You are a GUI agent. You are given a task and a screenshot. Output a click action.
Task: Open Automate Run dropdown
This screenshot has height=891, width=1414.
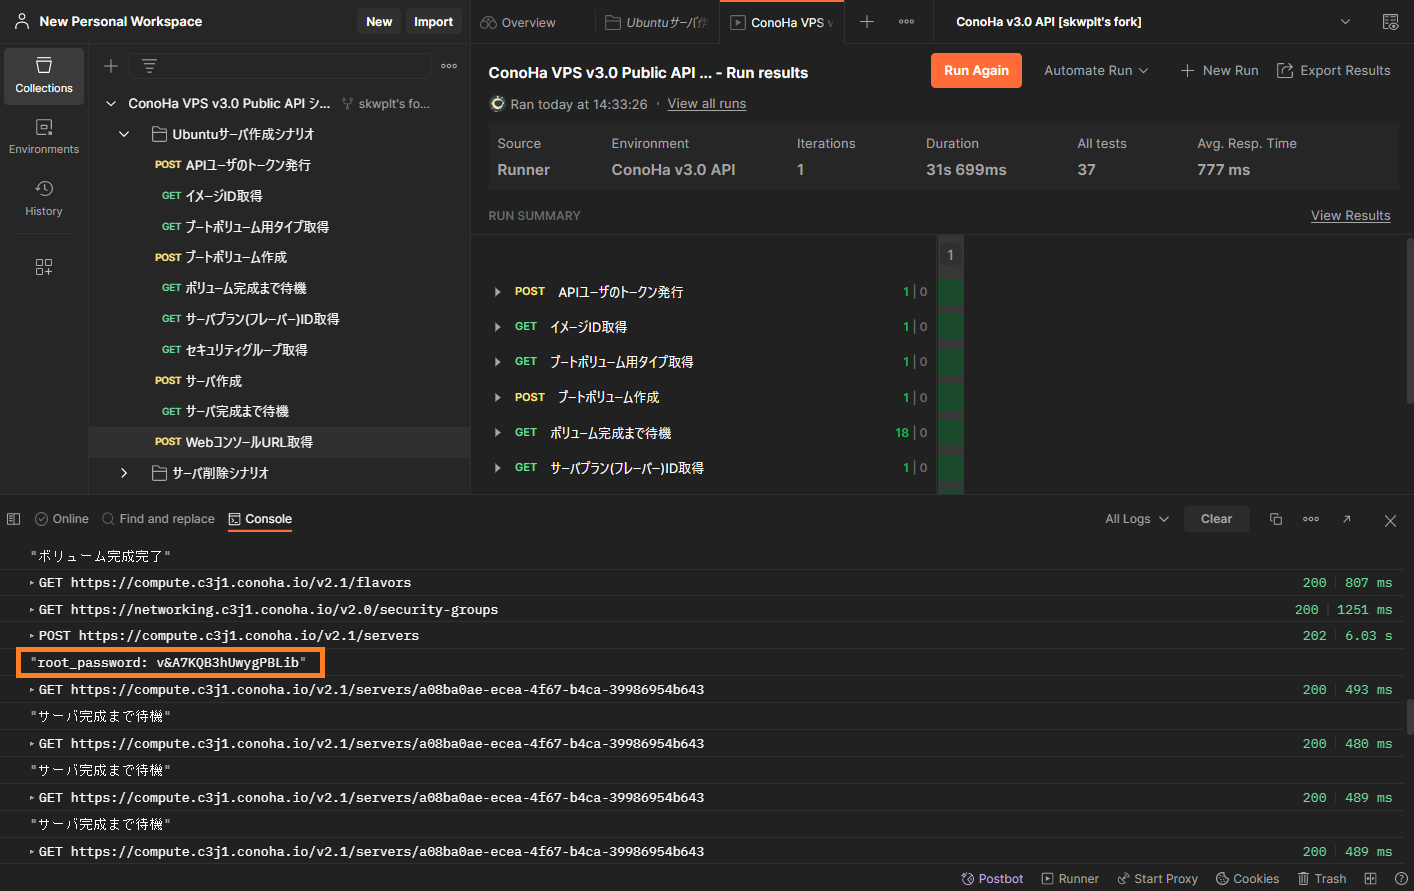tap(1096, 71)
